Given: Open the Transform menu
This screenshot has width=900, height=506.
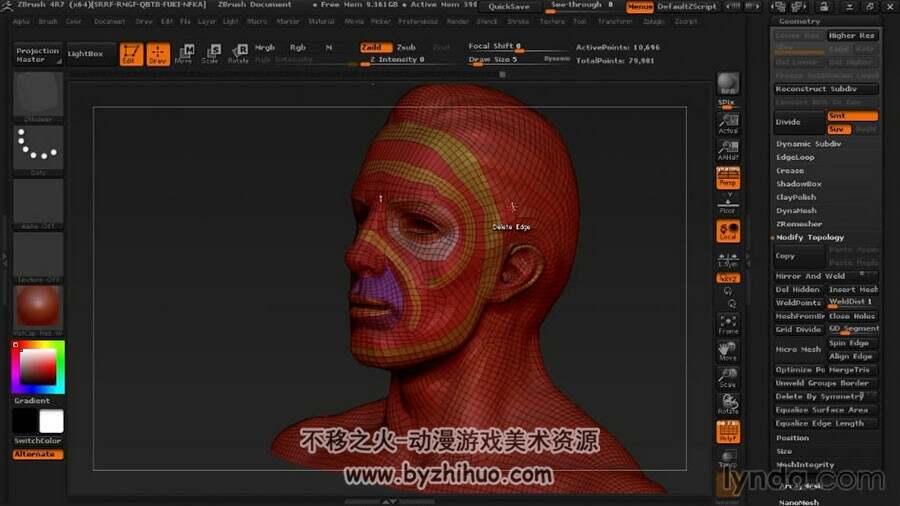Looking at the screenshot, I should coord(615,22).
